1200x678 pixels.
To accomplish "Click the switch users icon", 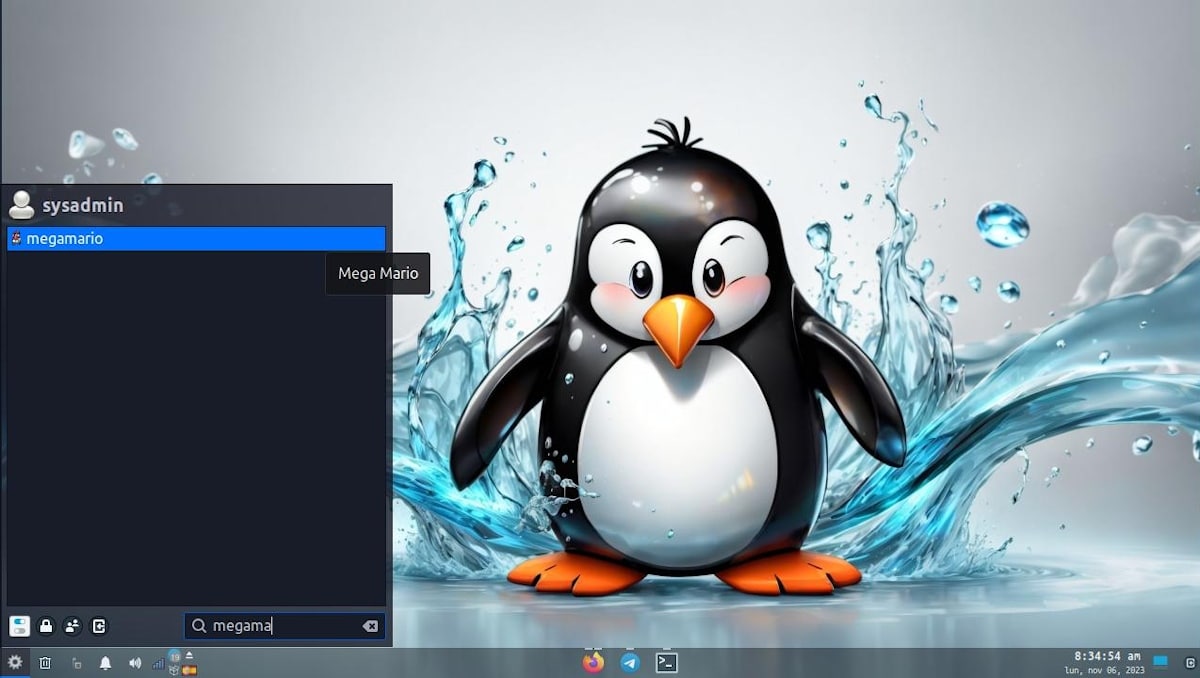I will click(x=72, y=626).
